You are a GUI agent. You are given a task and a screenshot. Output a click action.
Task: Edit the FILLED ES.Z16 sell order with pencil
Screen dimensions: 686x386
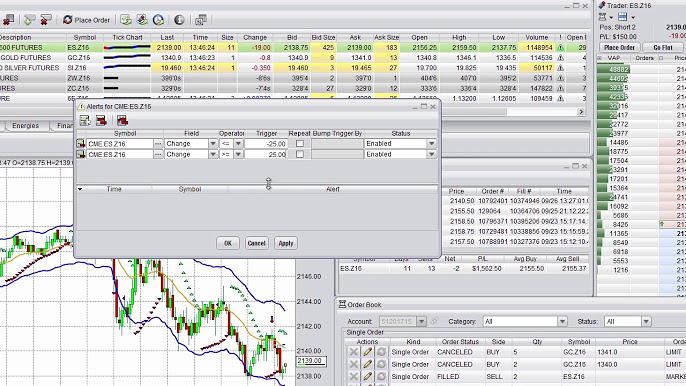click(368, 376)
